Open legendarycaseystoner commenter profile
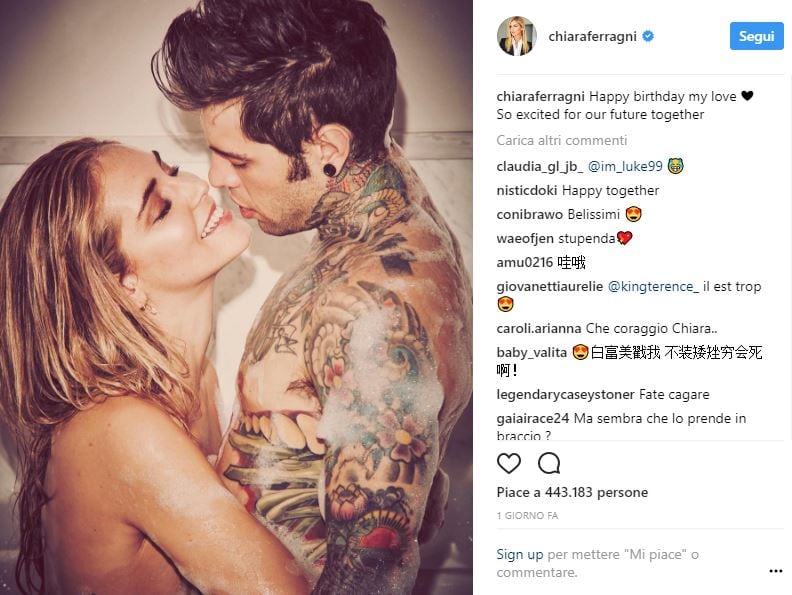Image resolution: width=792 pixels, height=595 pixels. point(566,394)
